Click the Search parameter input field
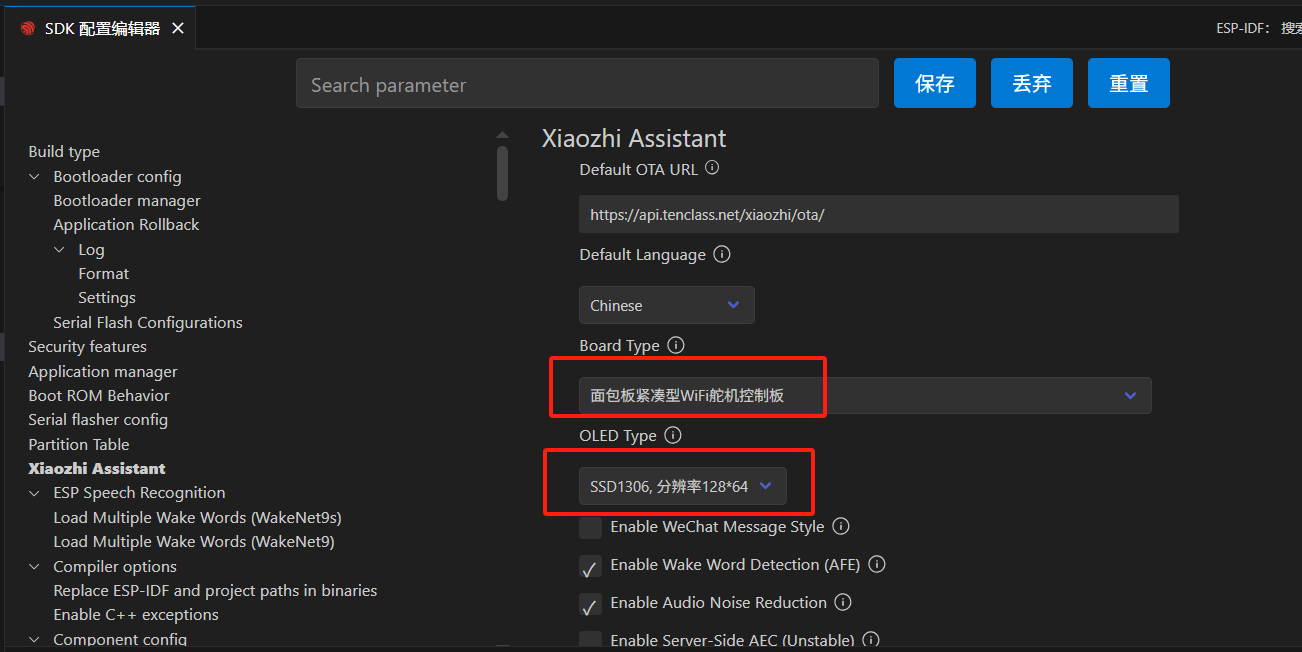 (x=586, y=85)
